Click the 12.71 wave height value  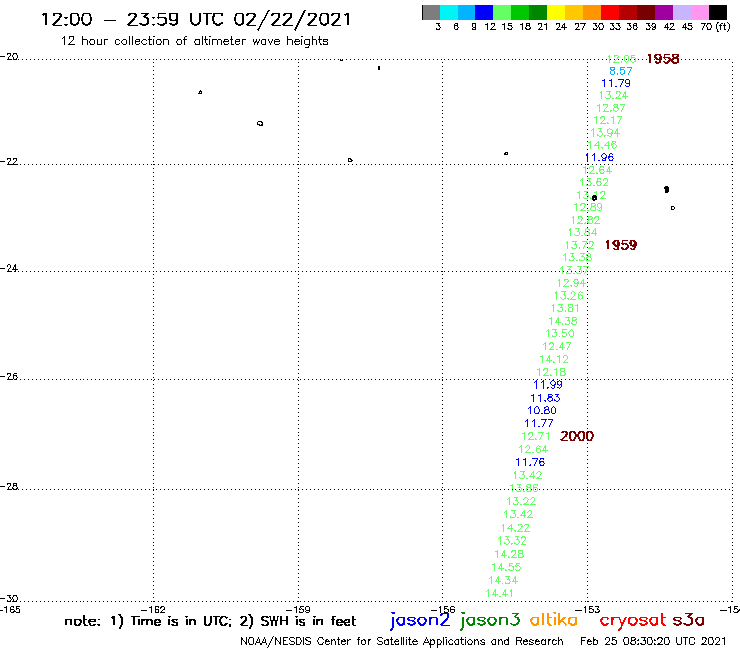click(536, 436)
